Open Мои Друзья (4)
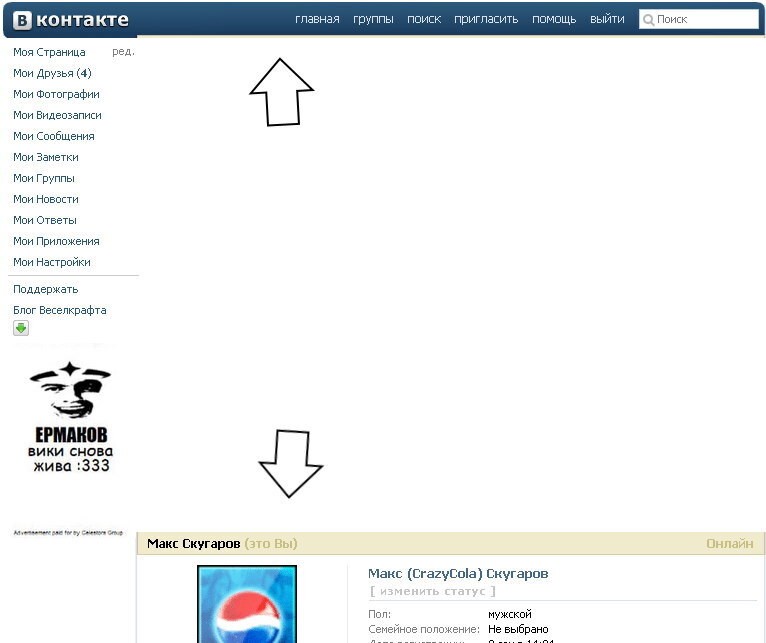Viewport: 766px width, 643px height. click(52, 73)
